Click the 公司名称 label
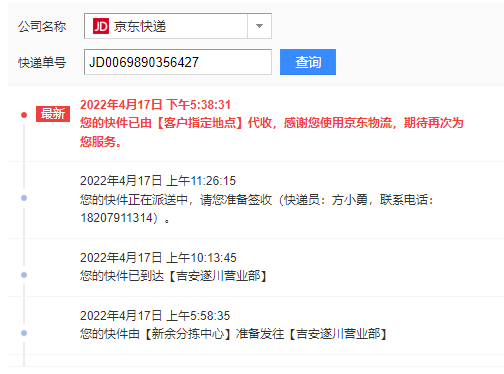This screenshot has height=374, width=504. point(42,26)
